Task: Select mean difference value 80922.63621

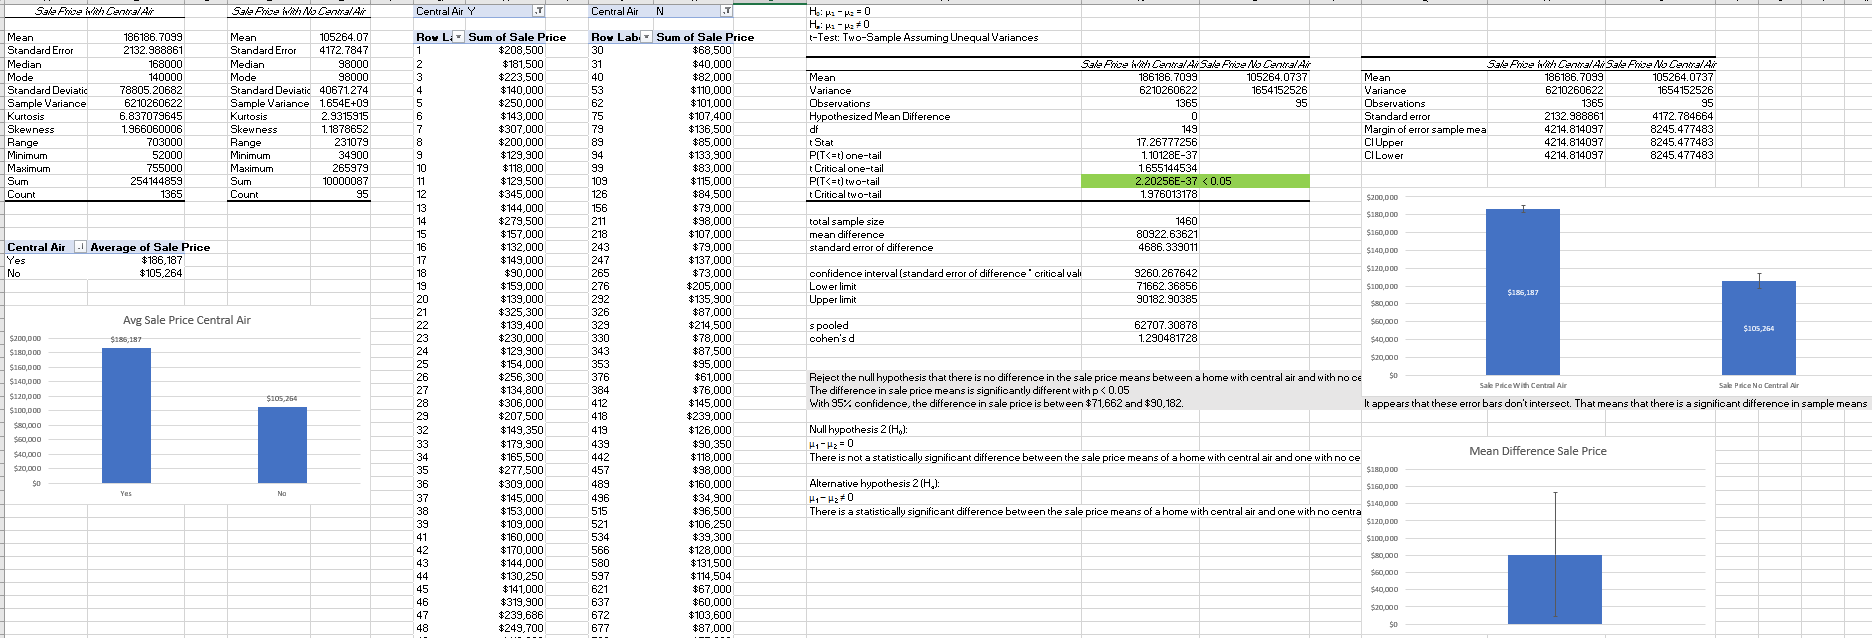Action: 1166,234
